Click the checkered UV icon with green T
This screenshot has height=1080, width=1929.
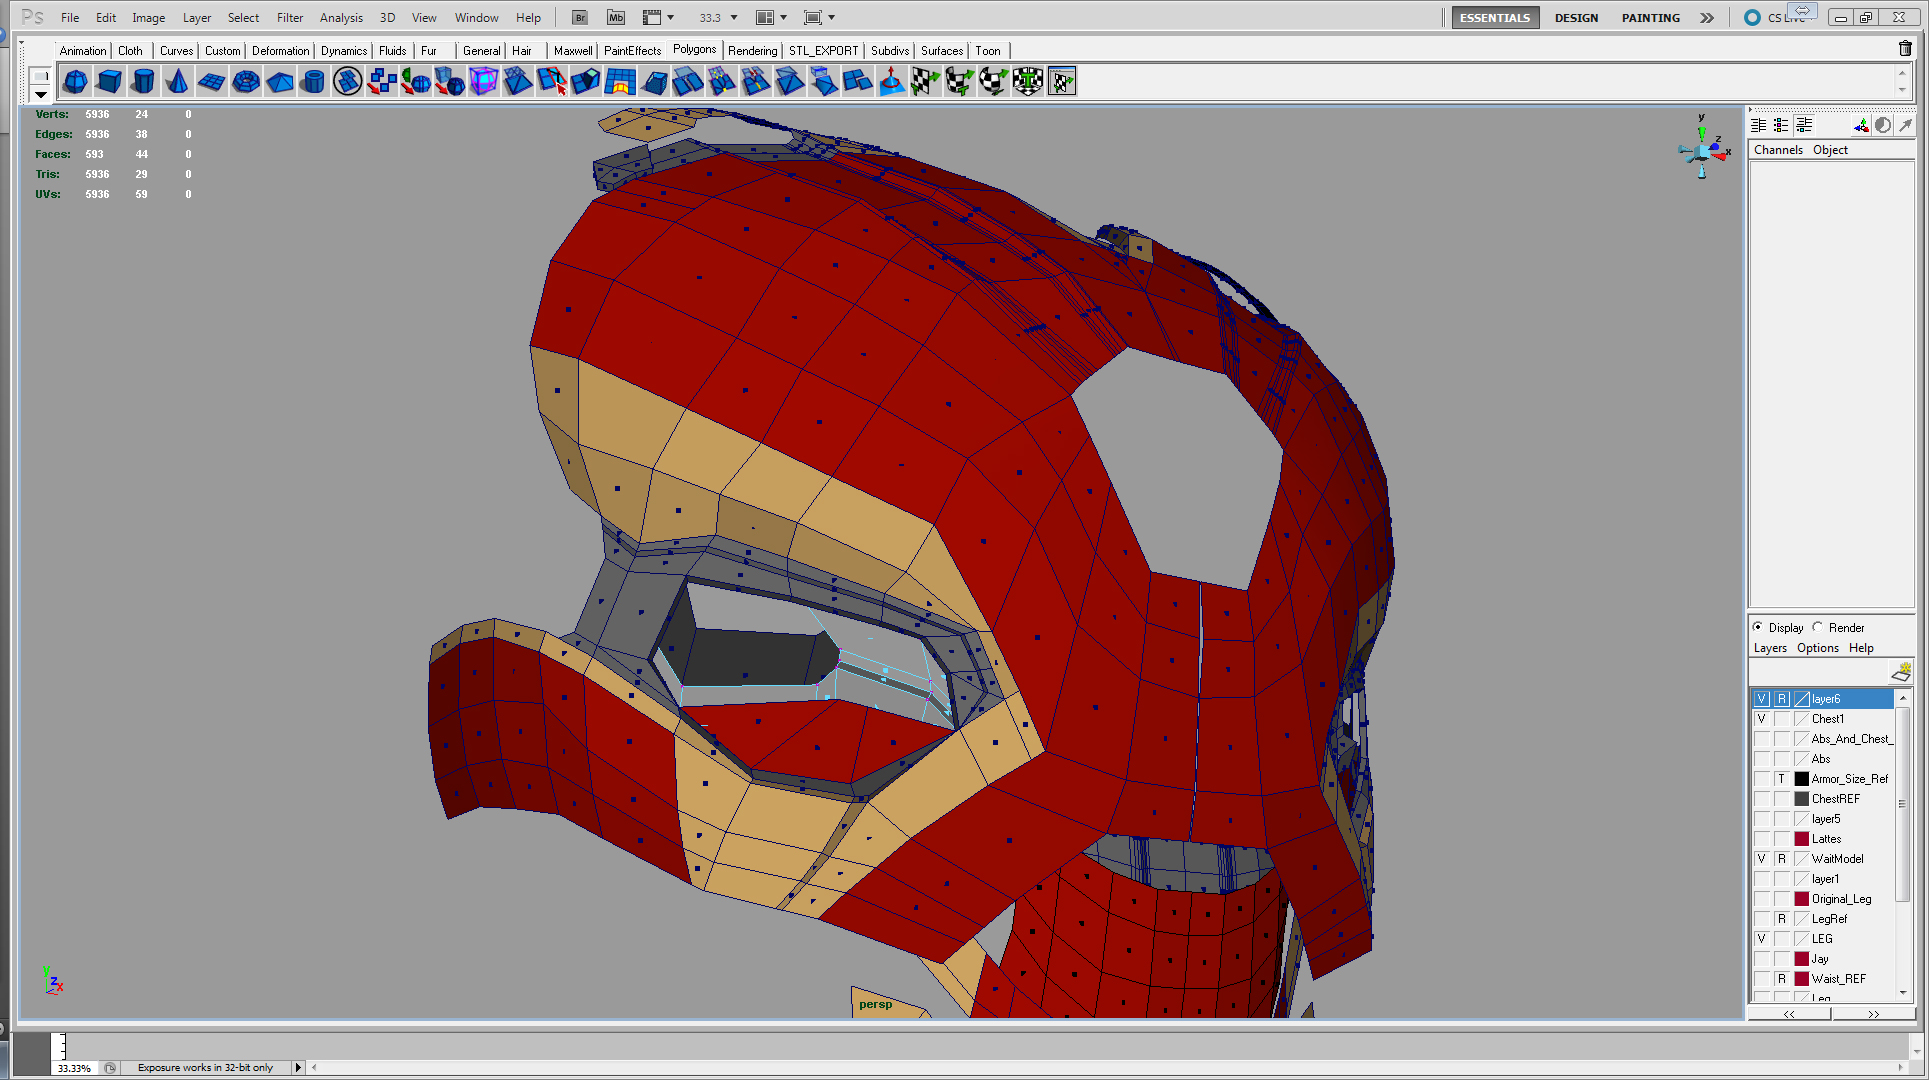coord(1028,81)
